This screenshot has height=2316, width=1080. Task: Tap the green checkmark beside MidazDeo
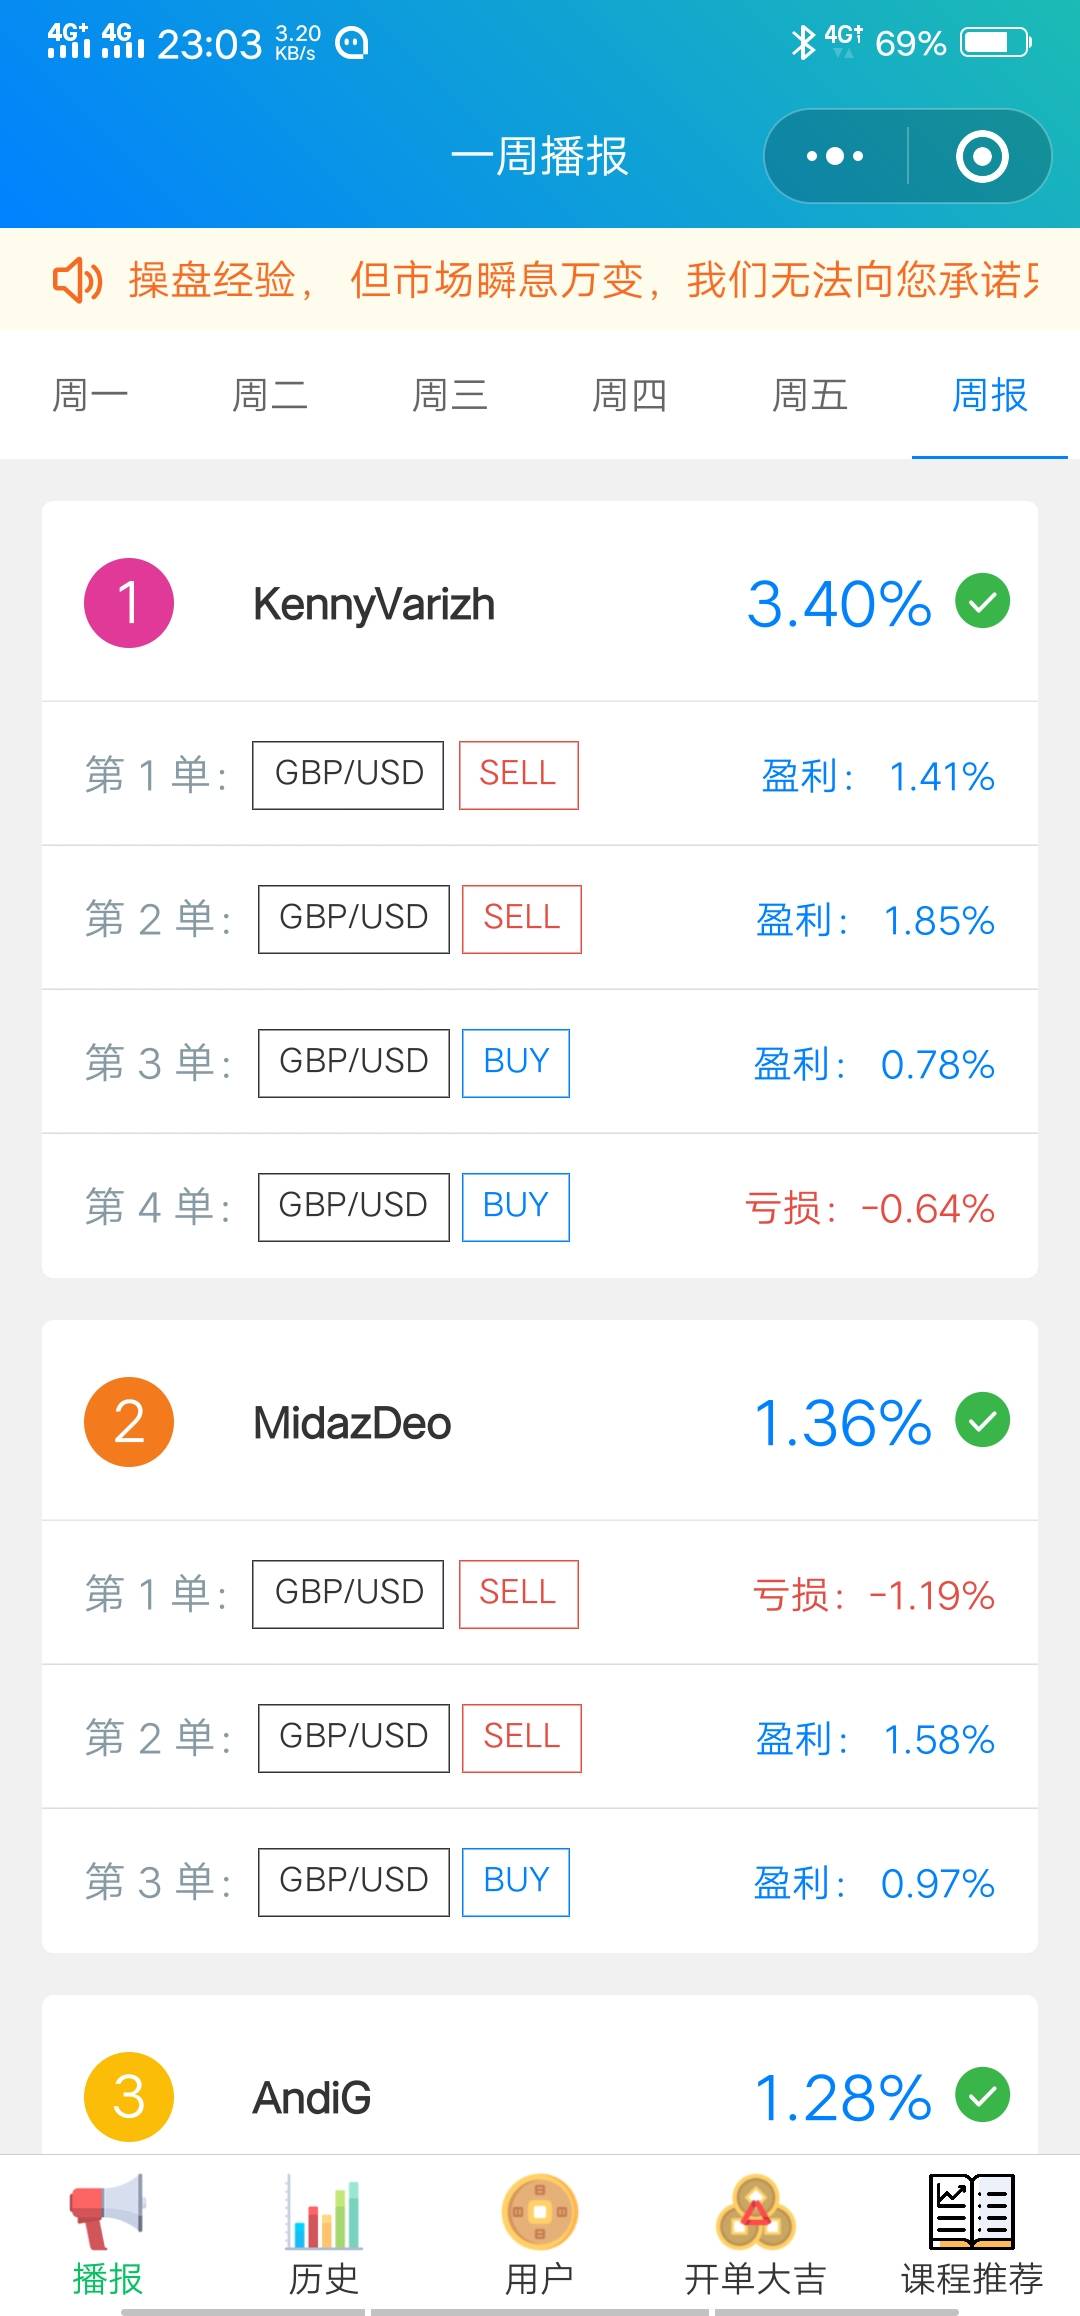[983, 1420]
